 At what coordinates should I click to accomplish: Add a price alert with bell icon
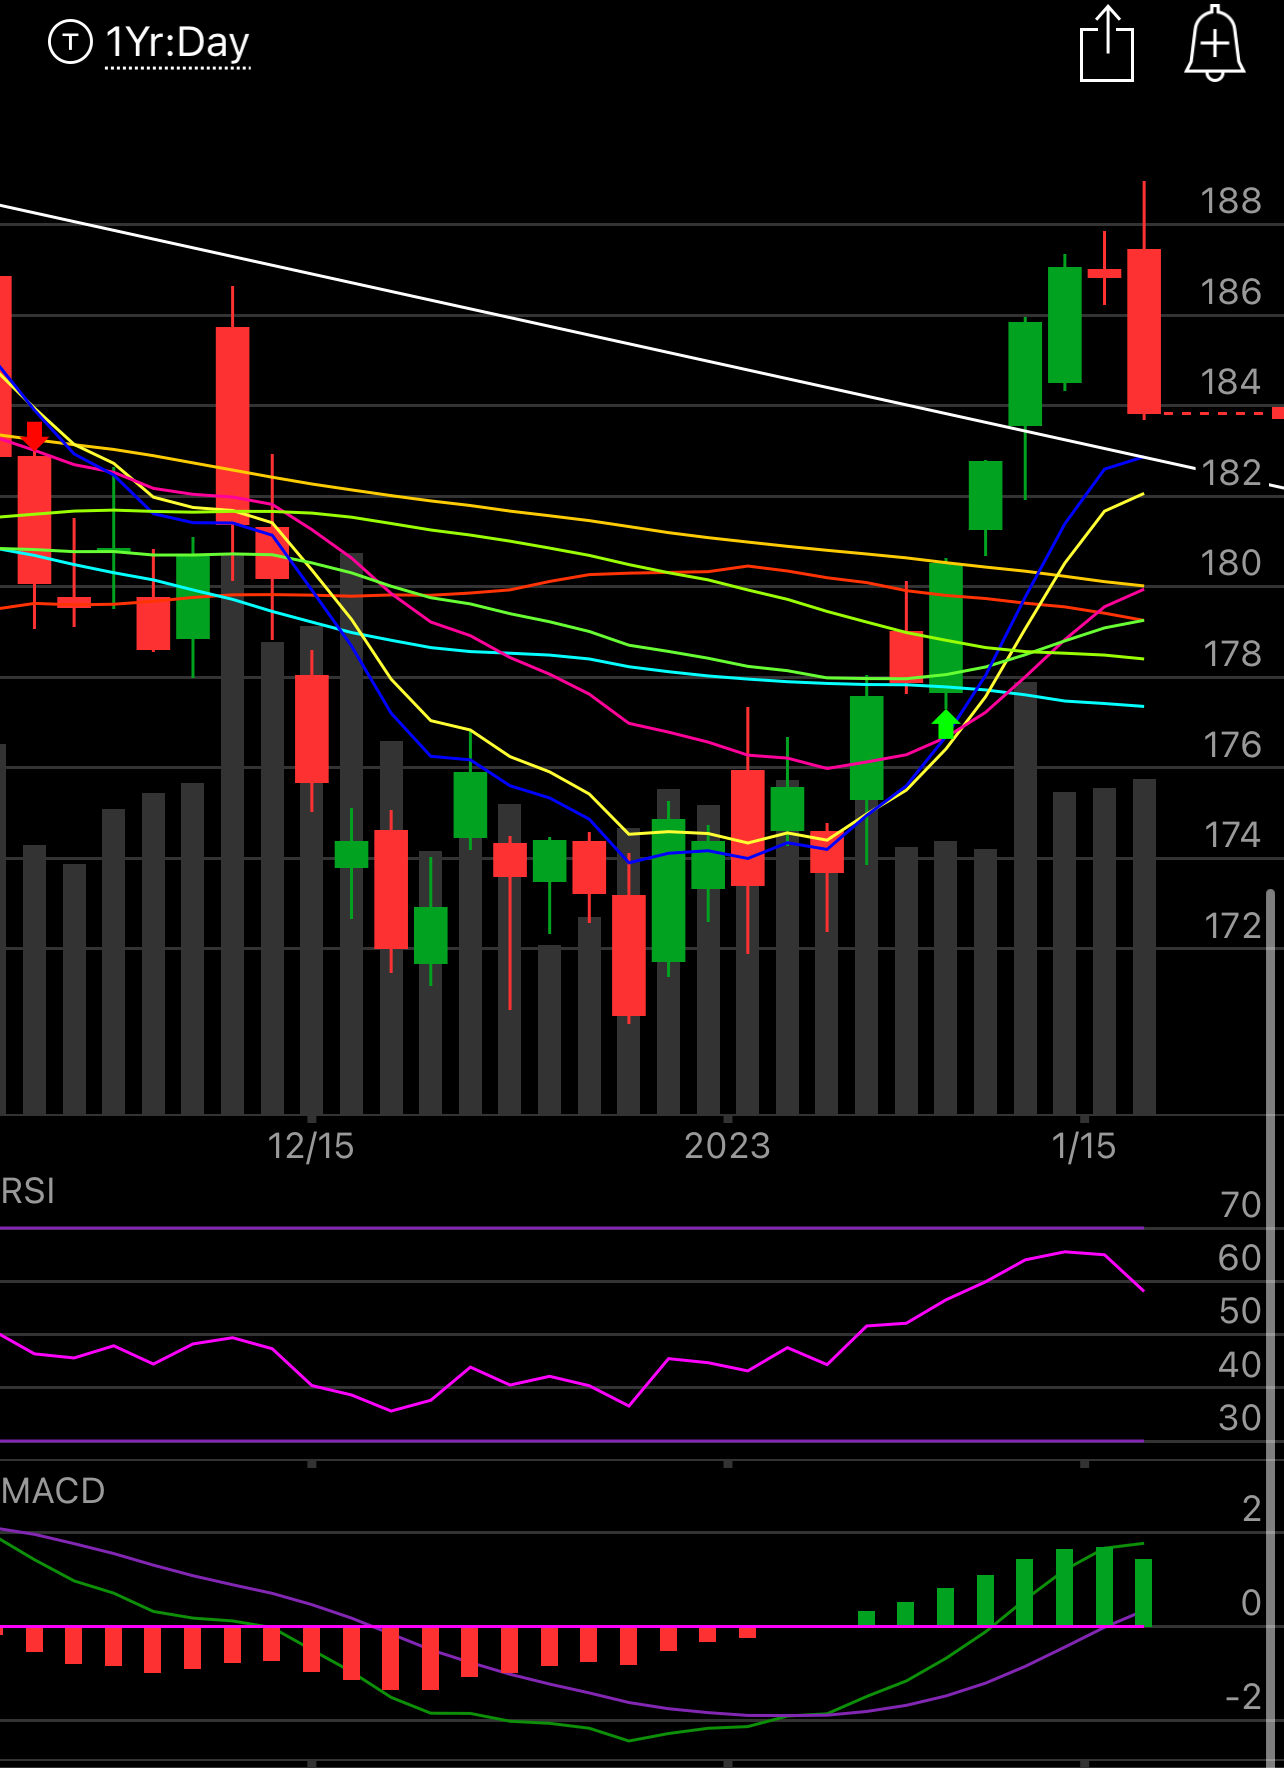point(1215,43)
